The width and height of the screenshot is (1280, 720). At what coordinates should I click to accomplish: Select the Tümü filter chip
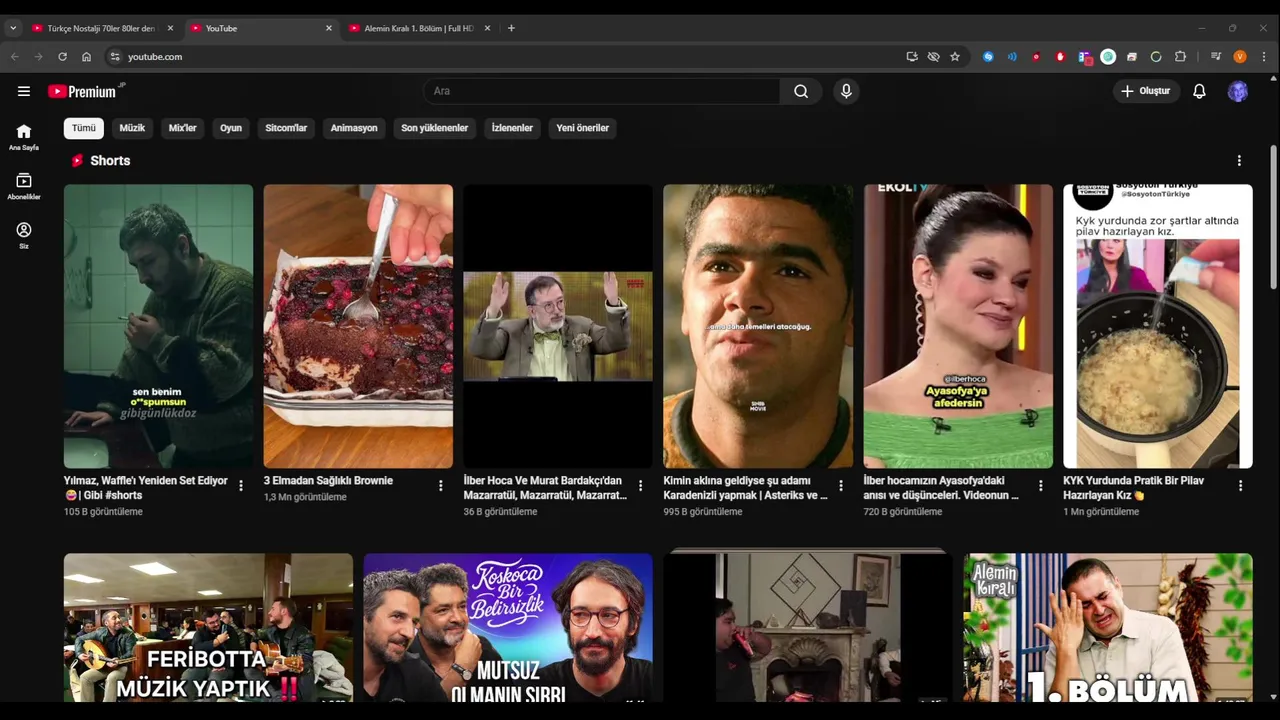click(x=84, y=128)
